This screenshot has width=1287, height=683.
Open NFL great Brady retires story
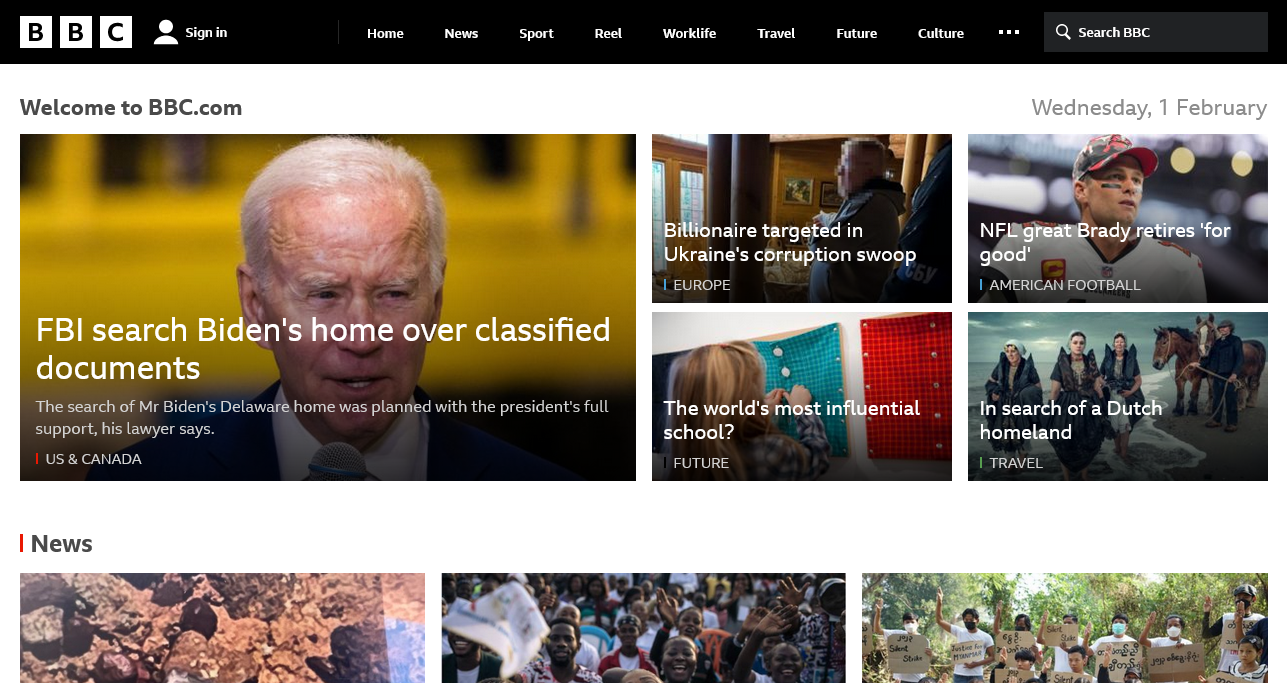[x=1105, y=242]
